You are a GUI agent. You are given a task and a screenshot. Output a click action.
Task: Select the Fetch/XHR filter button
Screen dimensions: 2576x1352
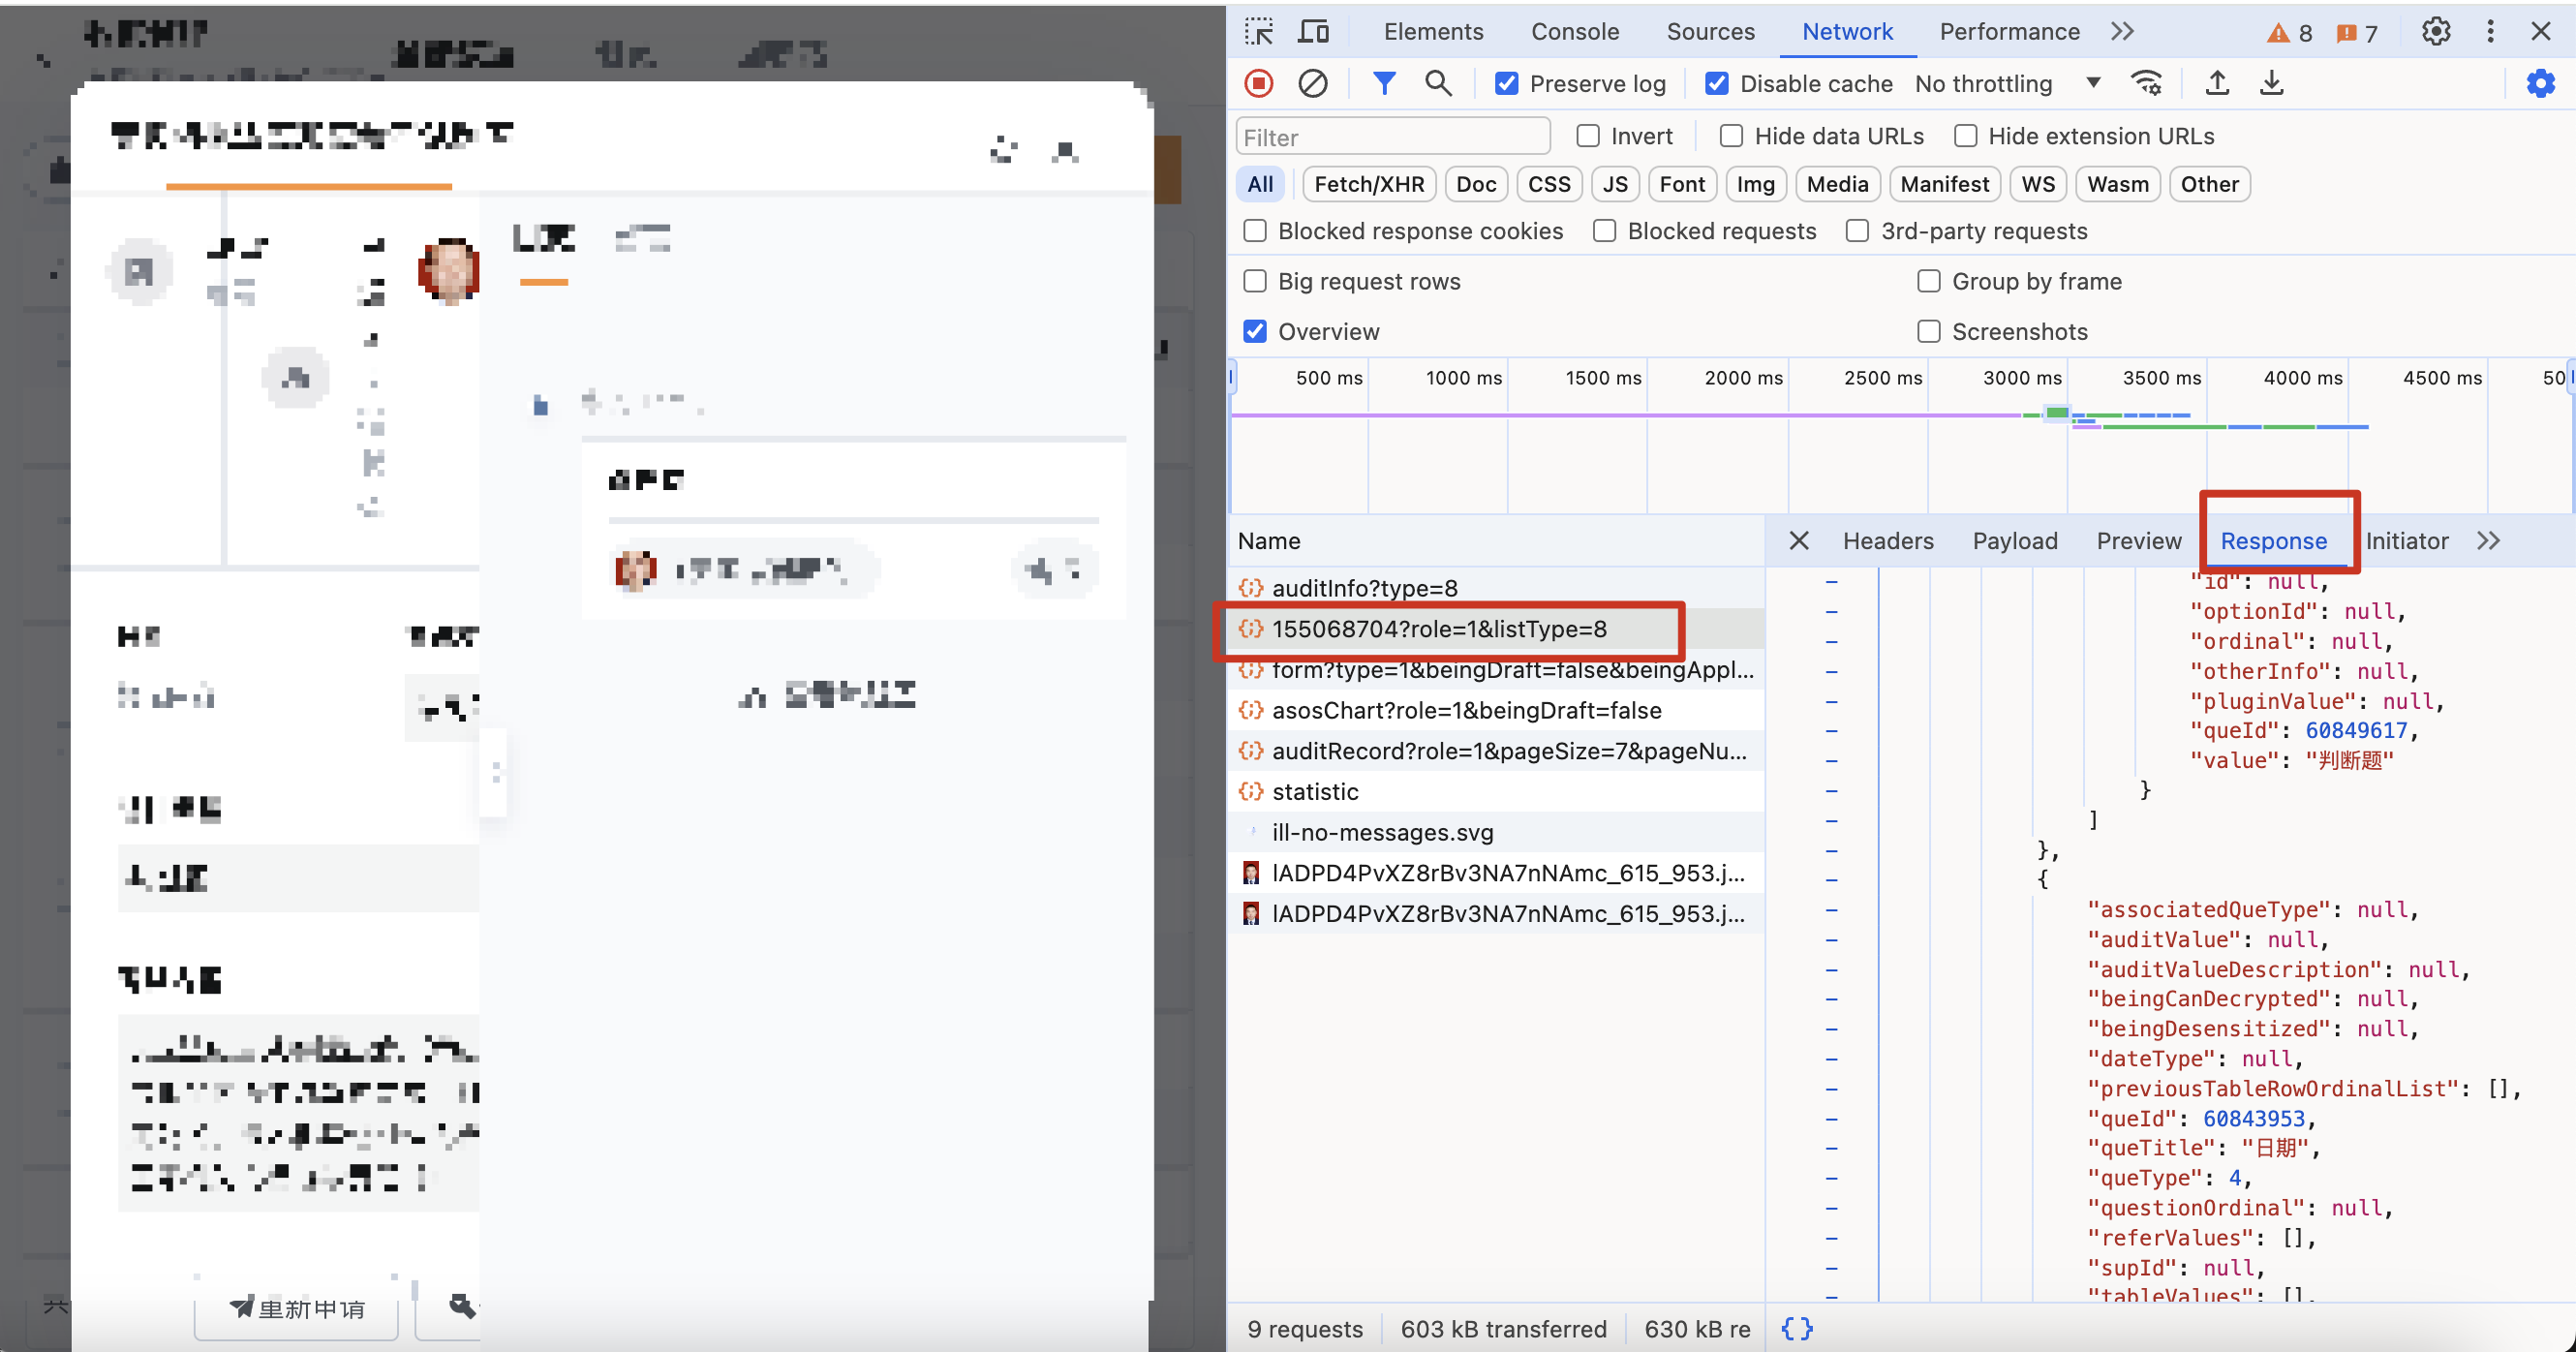tap(1369, 184)
